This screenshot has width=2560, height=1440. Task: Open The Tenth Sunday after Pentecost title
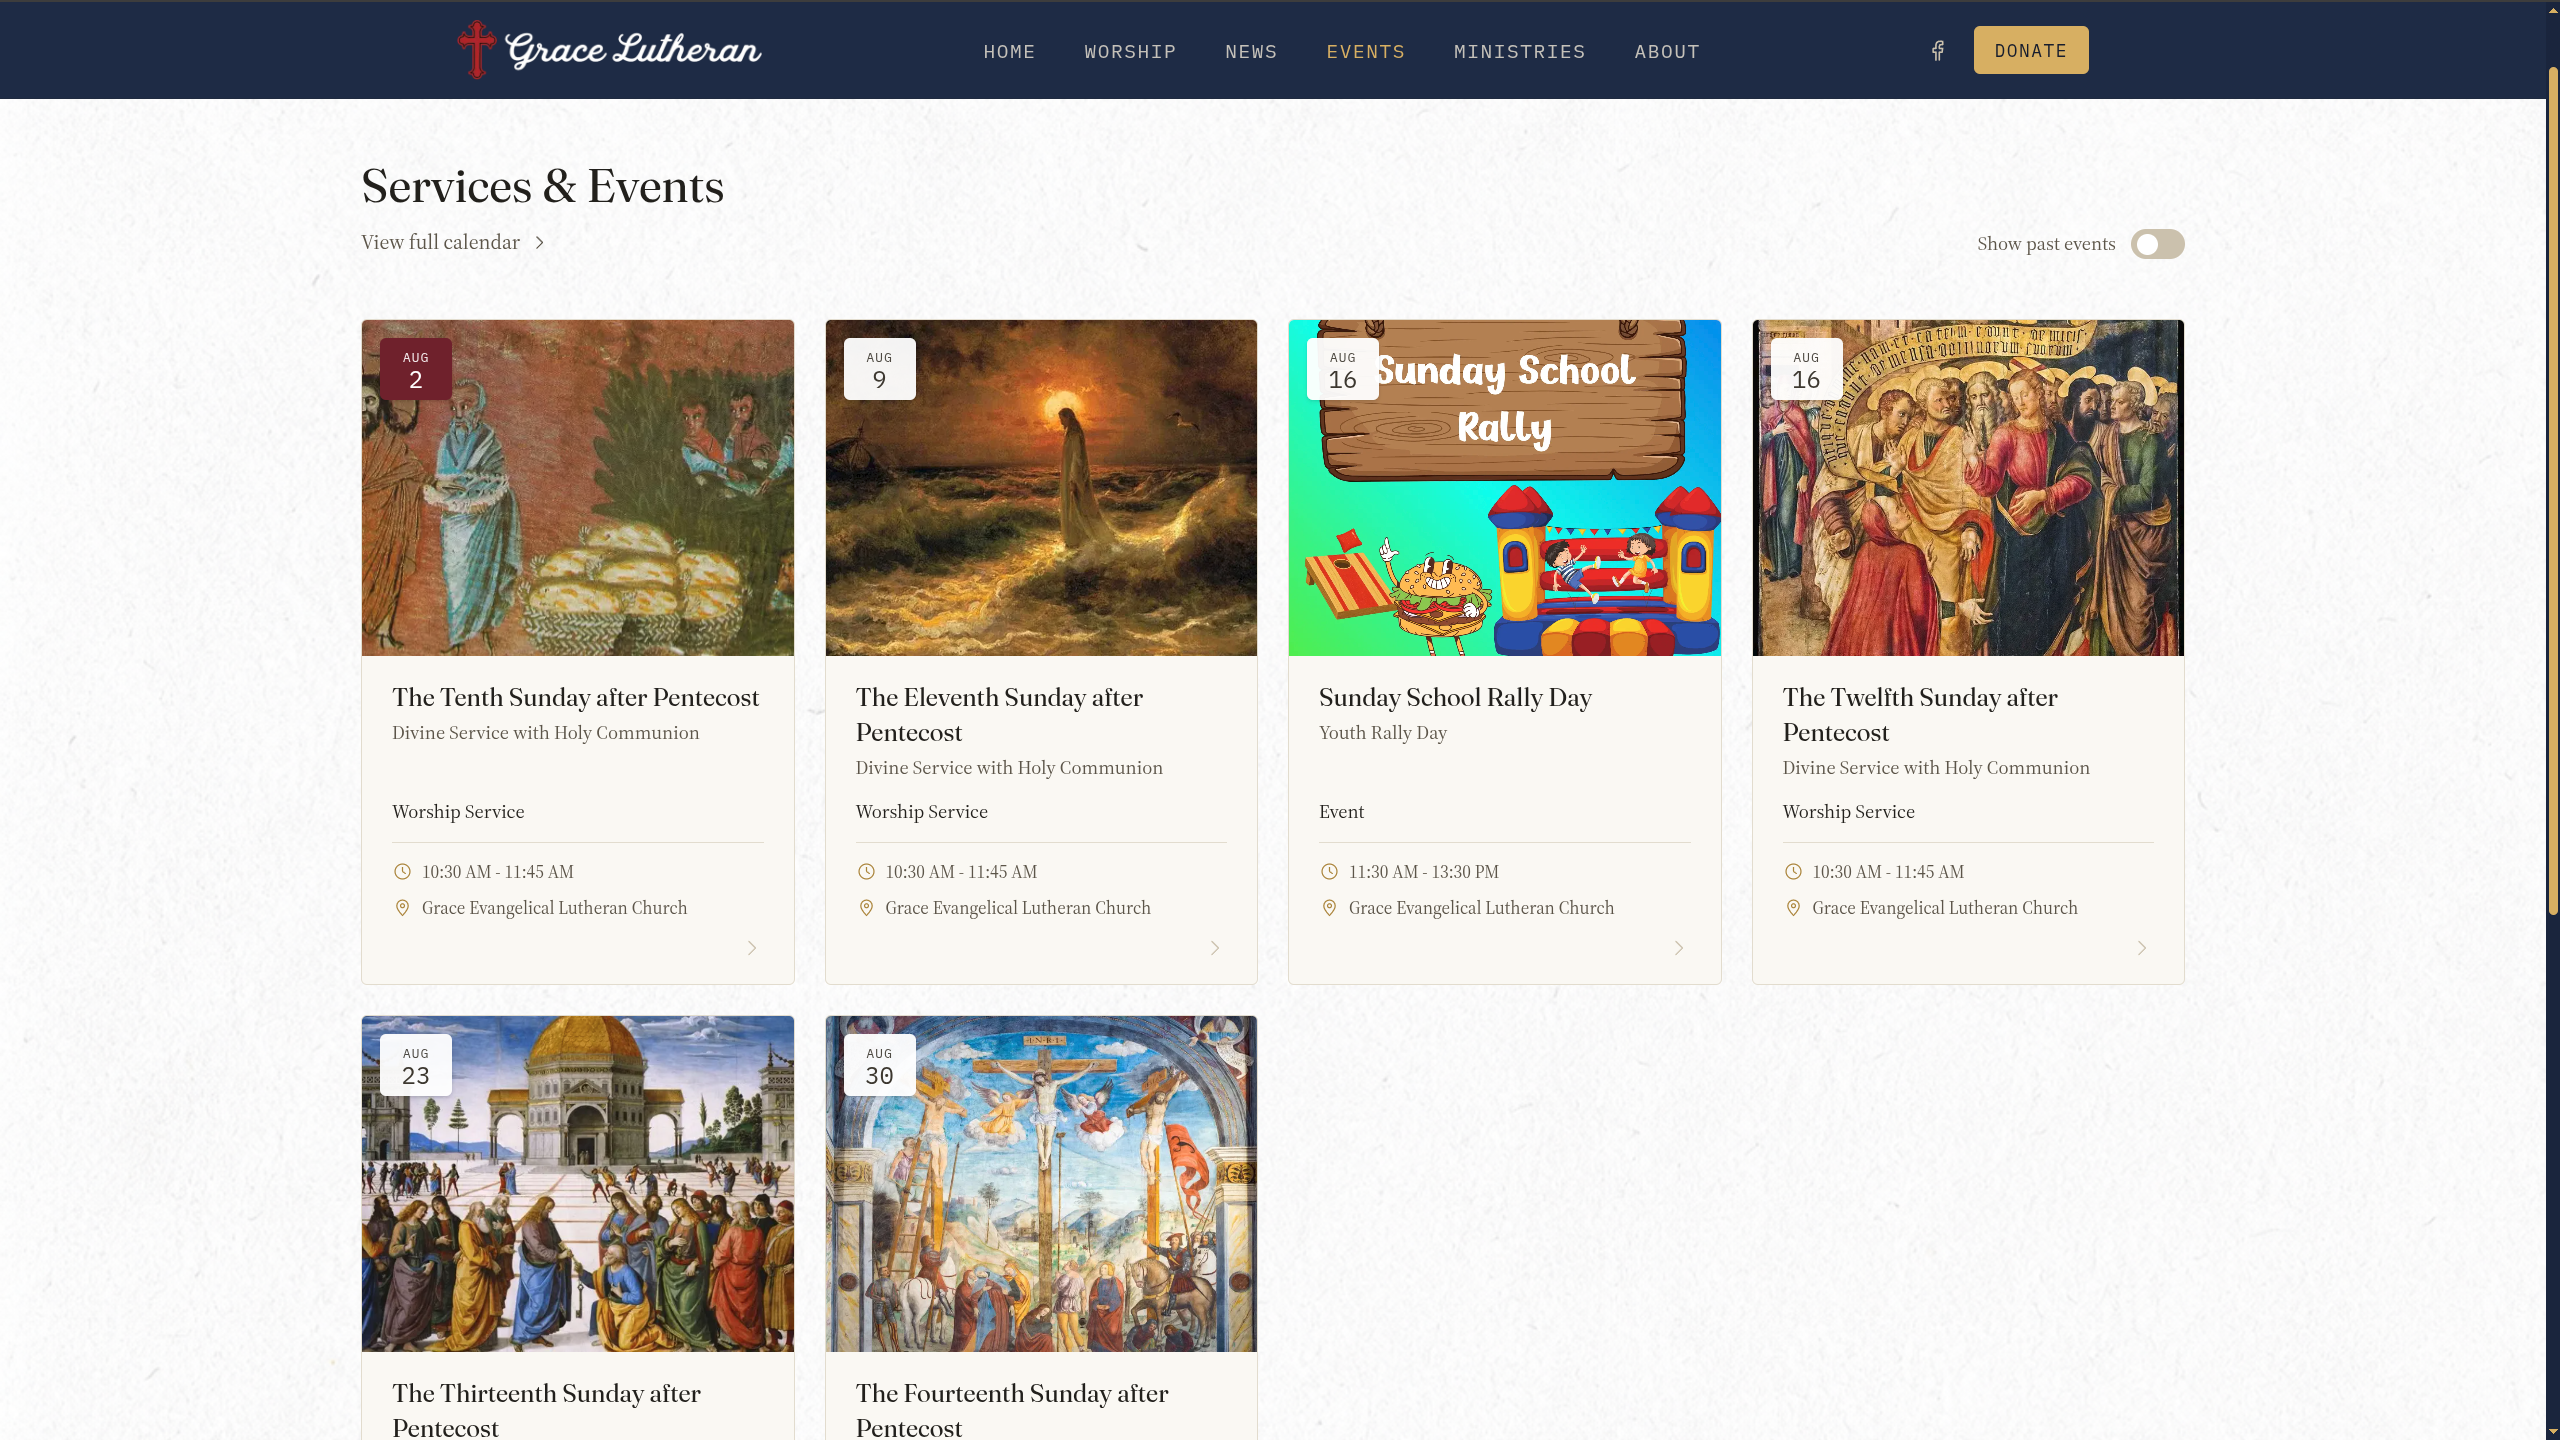(x=575, y=697)
